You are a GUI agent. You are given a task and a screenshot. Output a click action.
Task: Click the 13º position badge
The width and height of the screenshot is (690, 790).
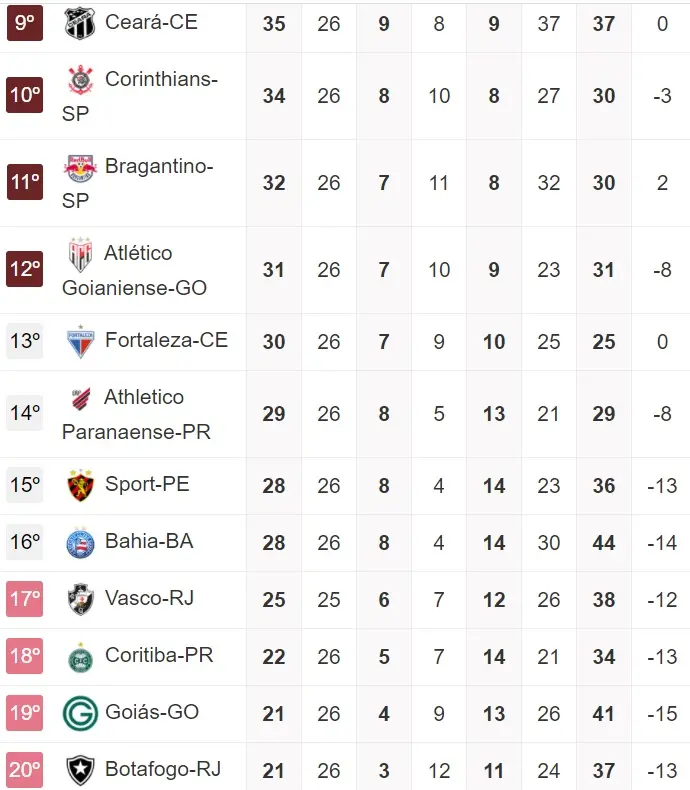pyautogui.click(x=24, y=342)
